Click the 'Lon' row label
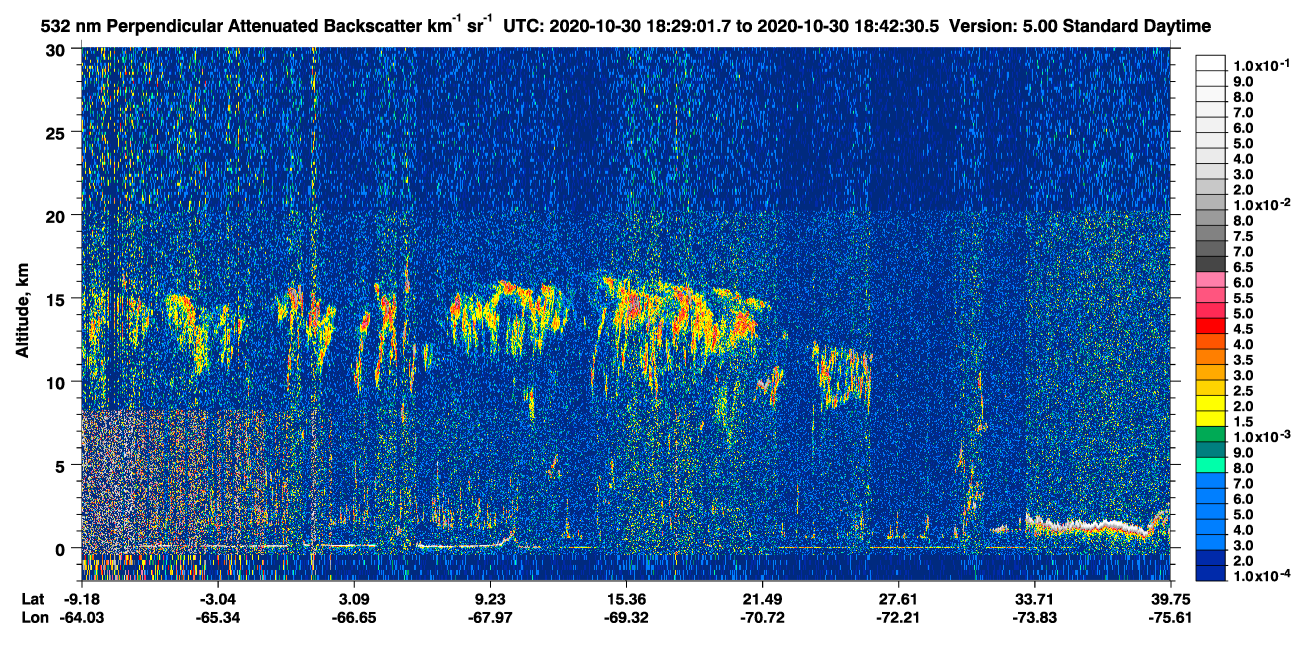The height and width of the screenshot is (667, 1300). (34, 617)
